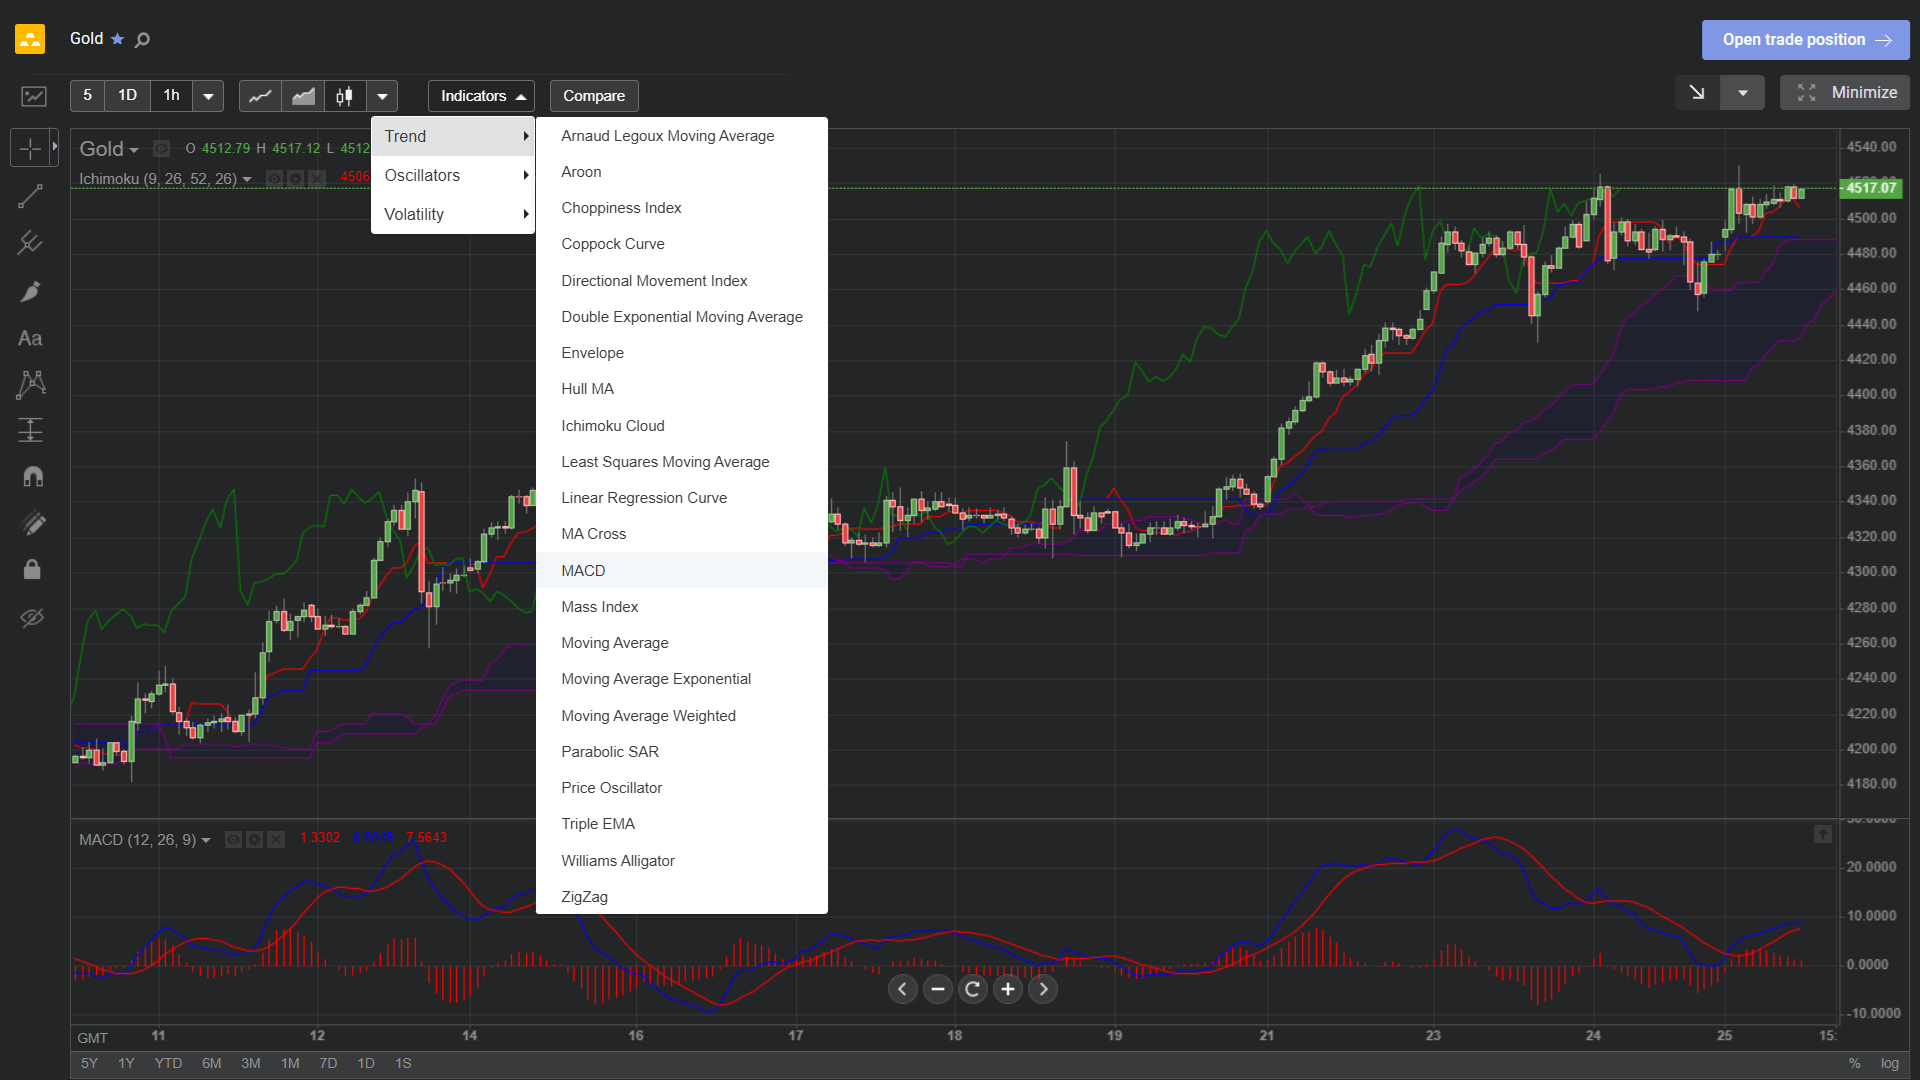Toggle the magnet snap mode
Image resolution: width=1920 pixels, height=1080 pixels.
[32, 476]
